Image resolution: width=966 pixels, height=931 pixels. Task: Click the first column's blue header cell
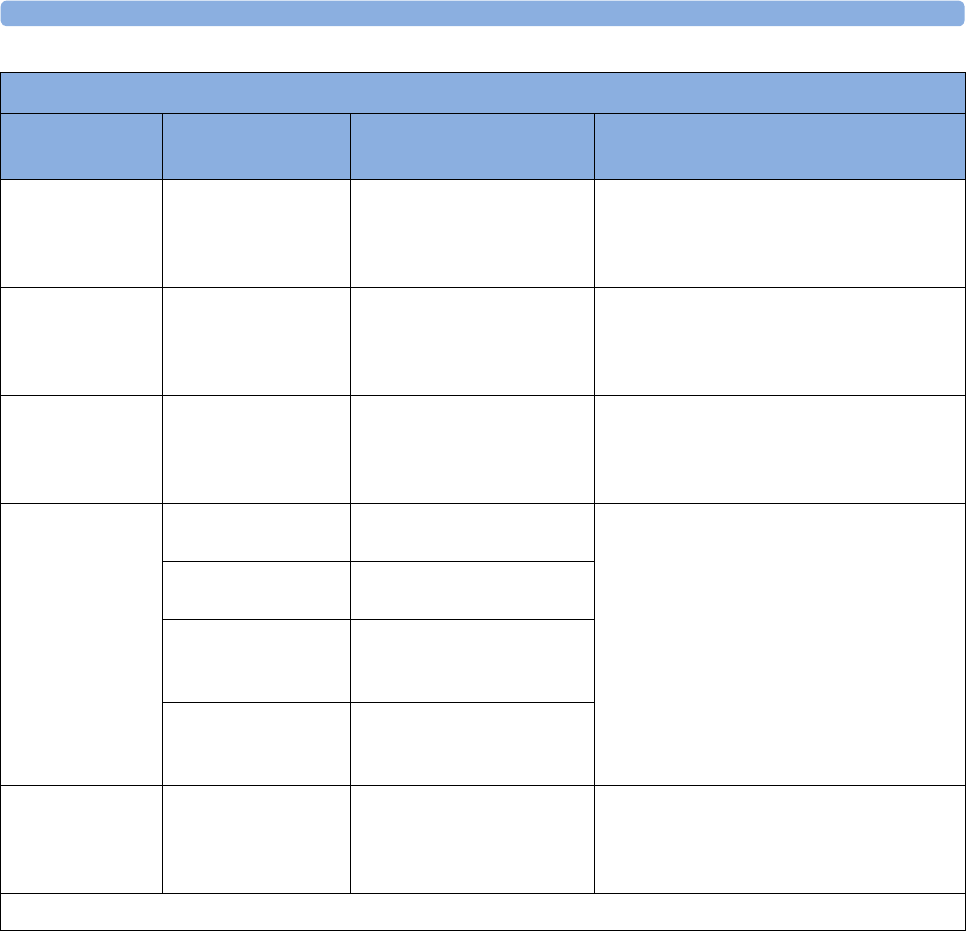click(81, 147)
